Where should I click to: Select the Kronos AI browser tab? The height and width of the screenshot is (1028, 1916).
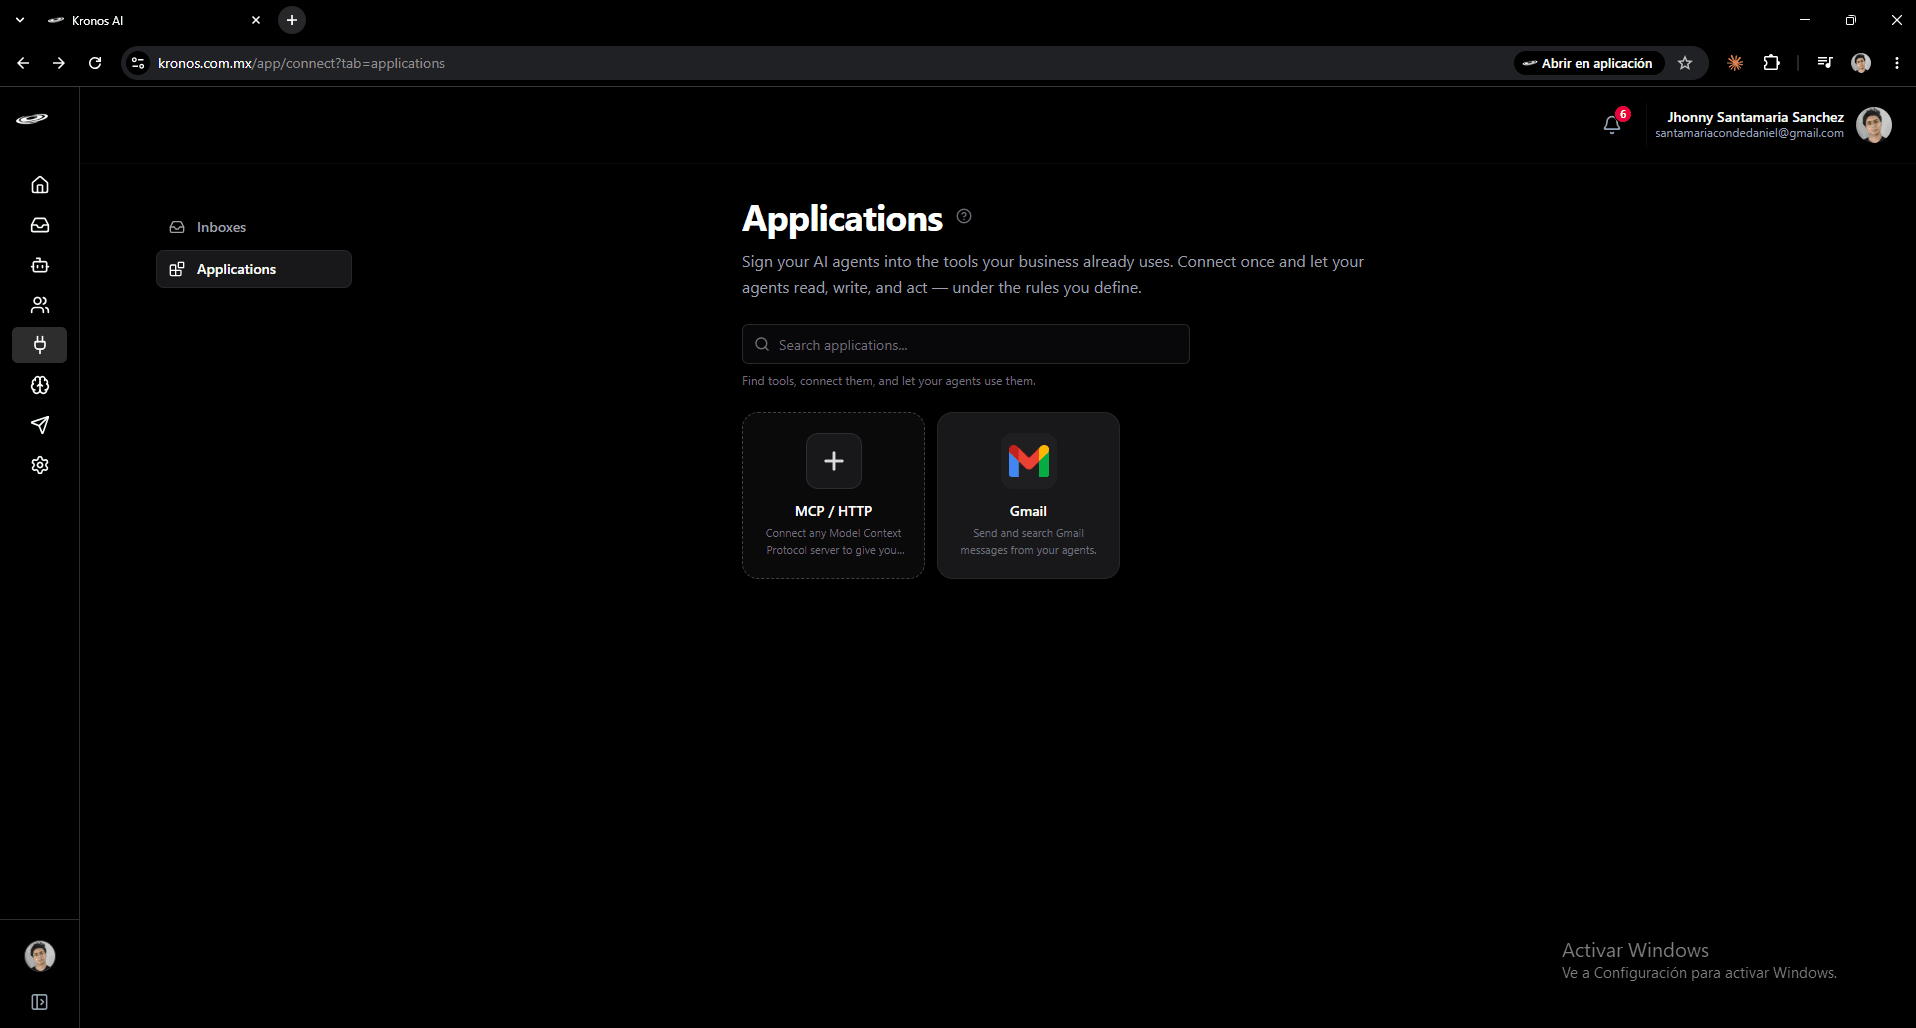(155, 20)
